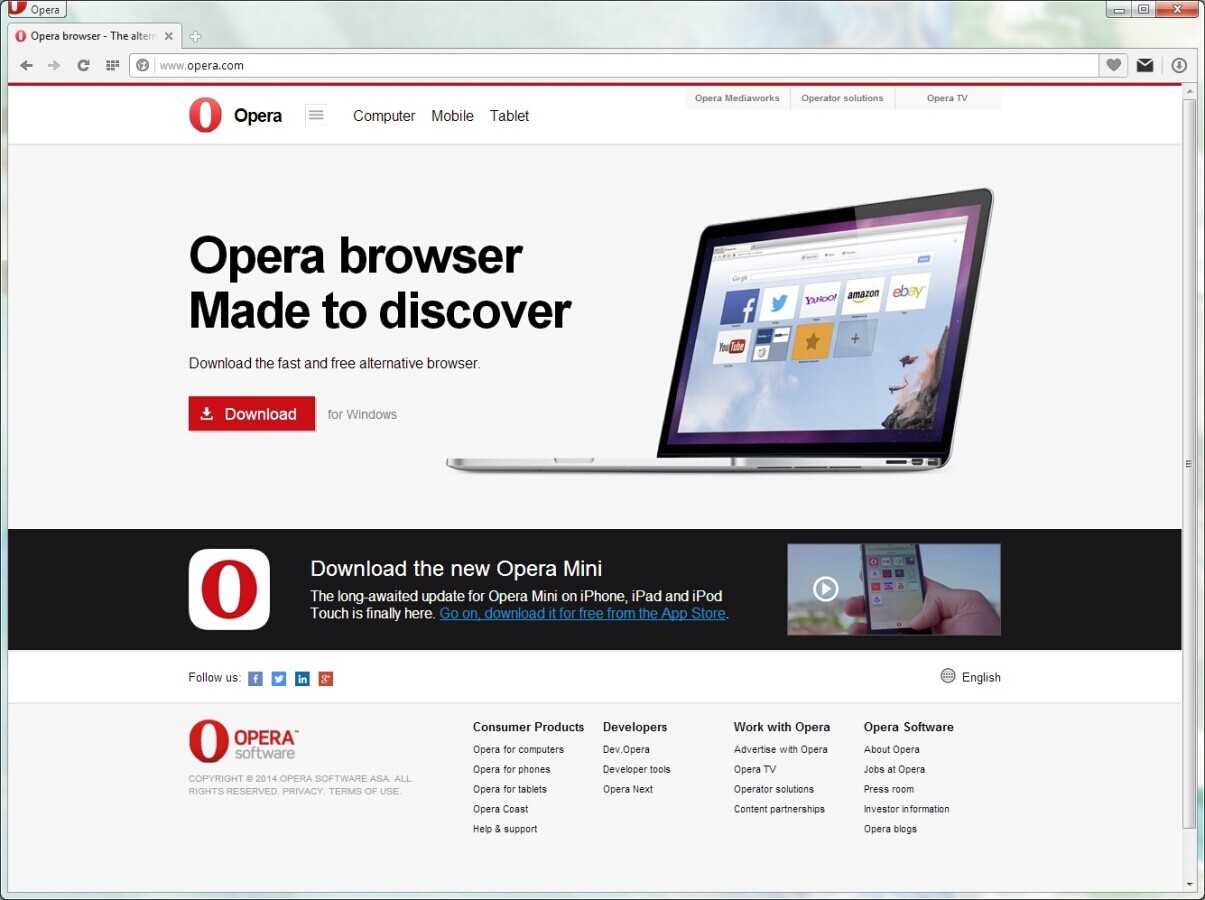Open the English language selector
1205x900 pixels.
pos(969,677)
